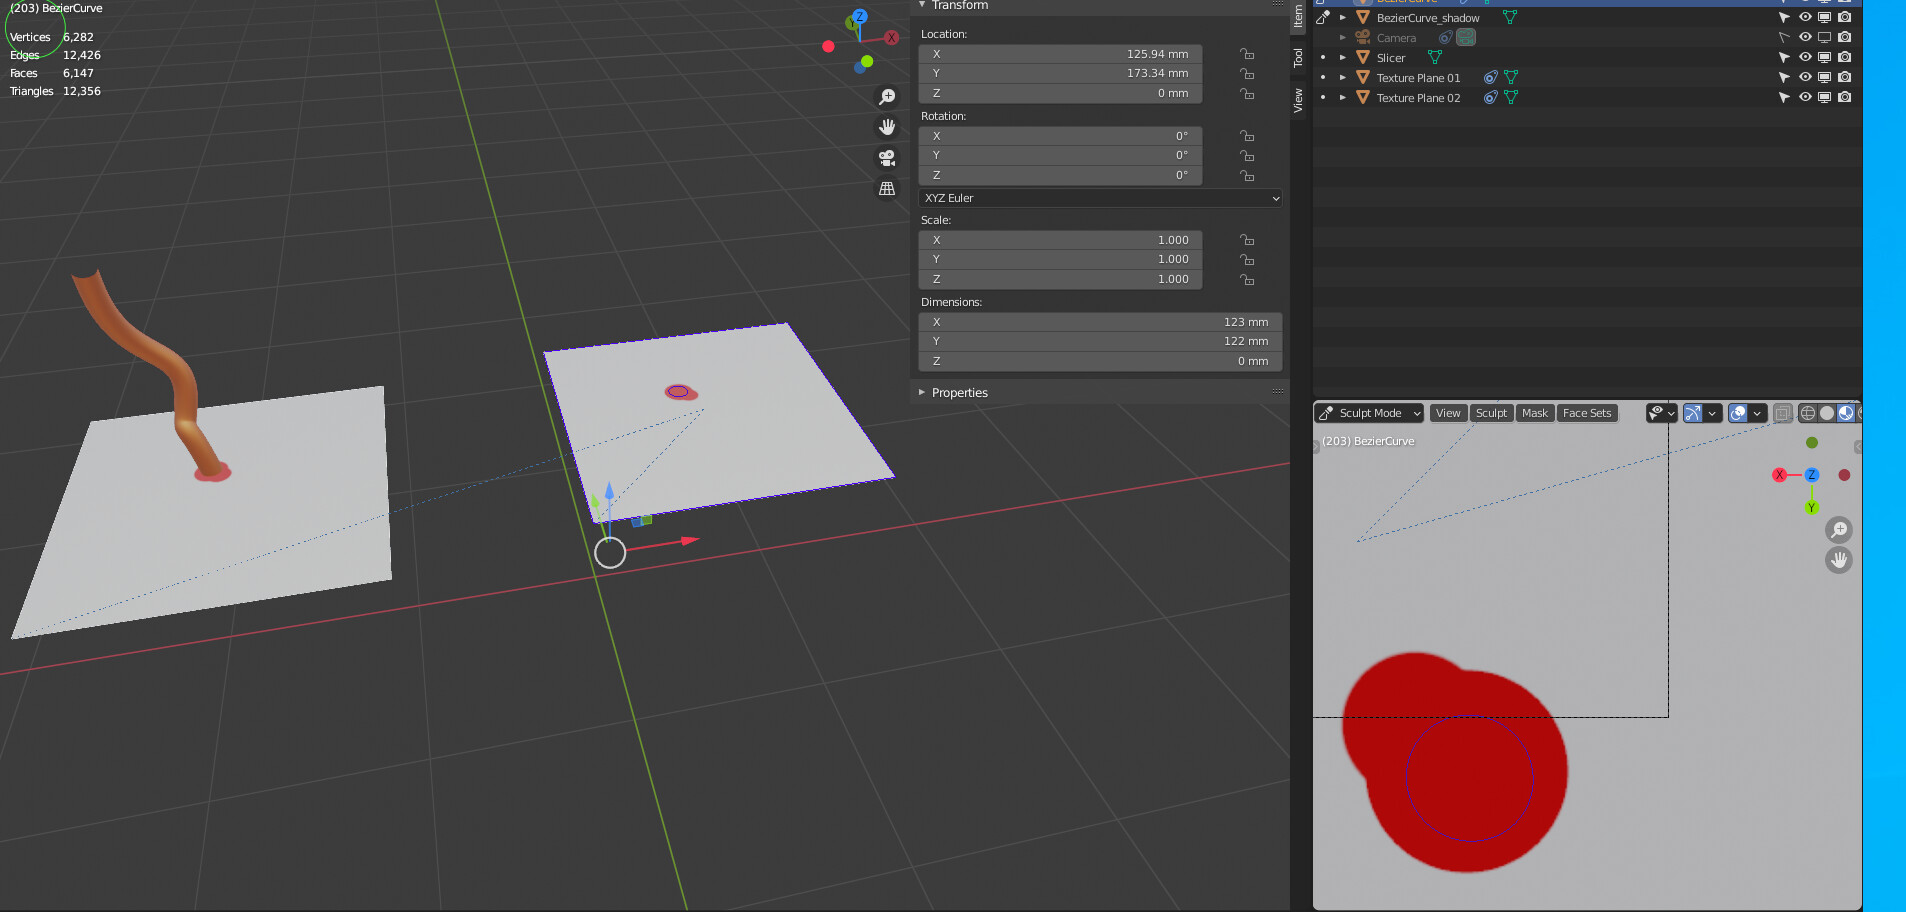
Task: Toggle X-ray button in sculpt viewport header
Action: point(1782,413)
